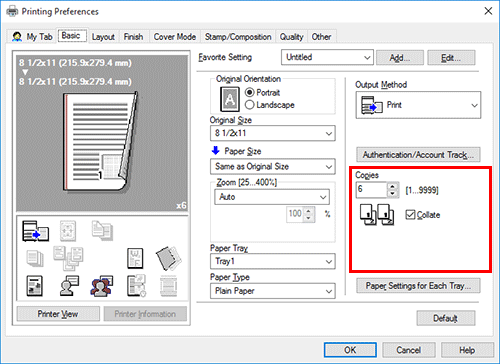Expand the Paper Tray dropdown
This screenshot has height=364, width=500.
[x=273, y=261]
